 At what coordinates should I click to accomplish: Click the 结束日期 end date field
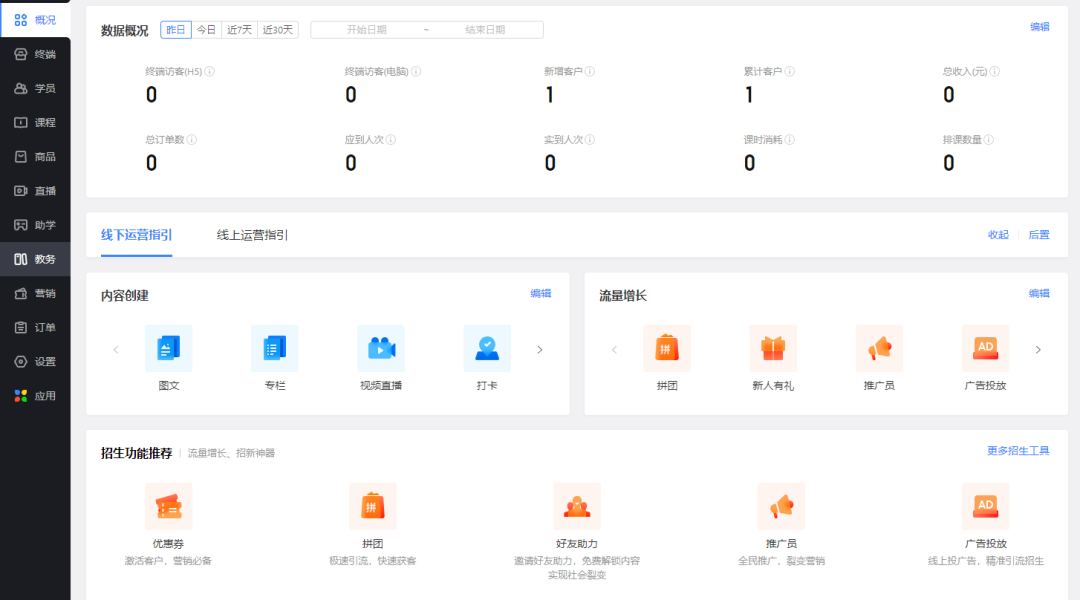point(486,30)
